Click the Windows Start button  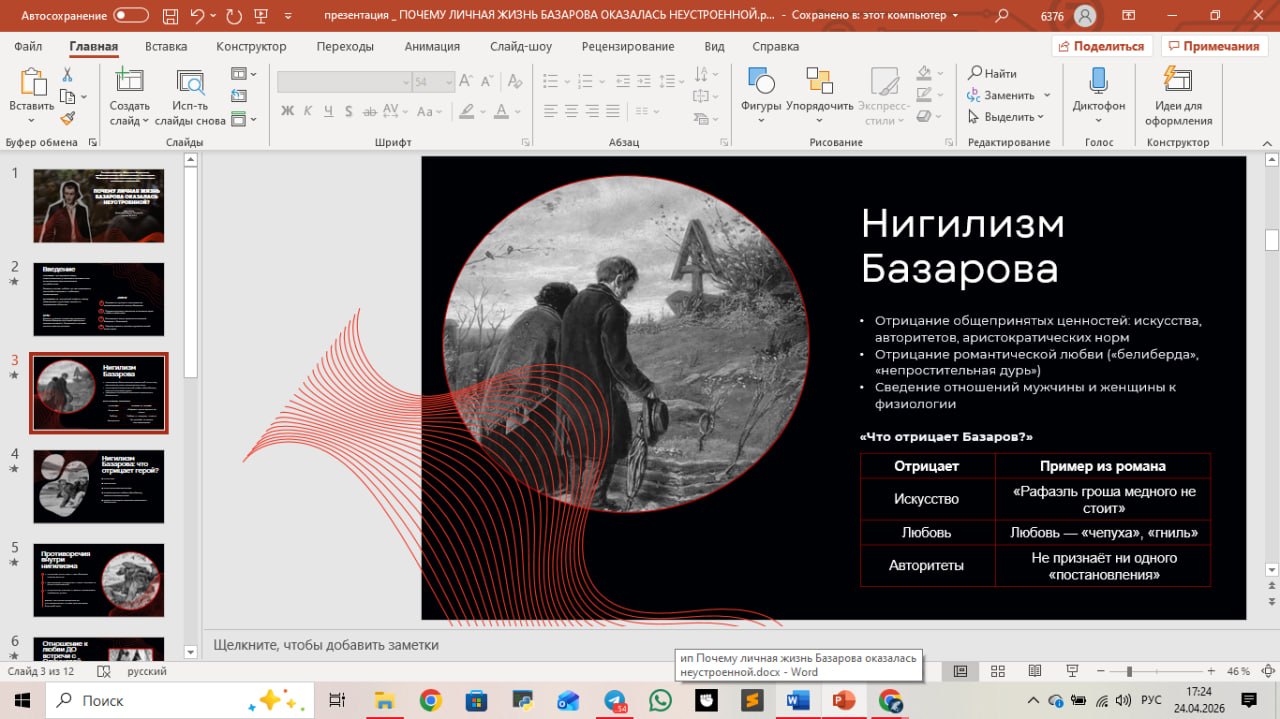pyautogui.click(x=22, y=700)
